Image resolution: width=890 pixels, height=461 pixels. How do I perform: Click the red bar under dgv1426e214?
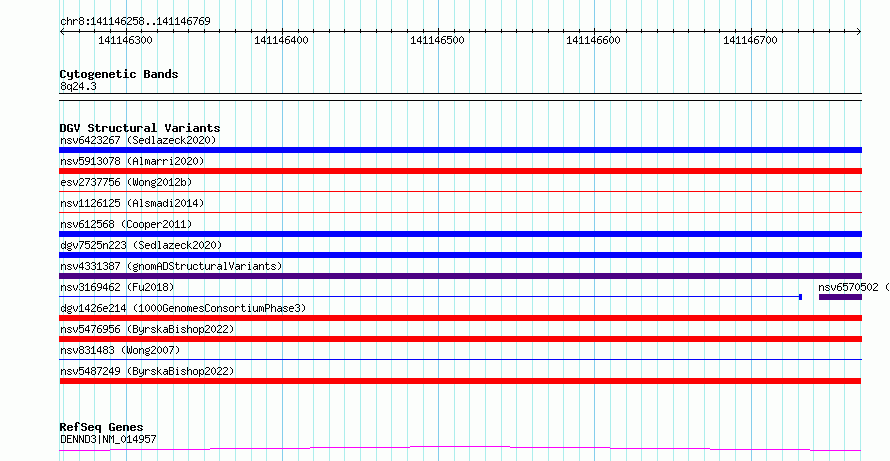click(x=460, y=318)
